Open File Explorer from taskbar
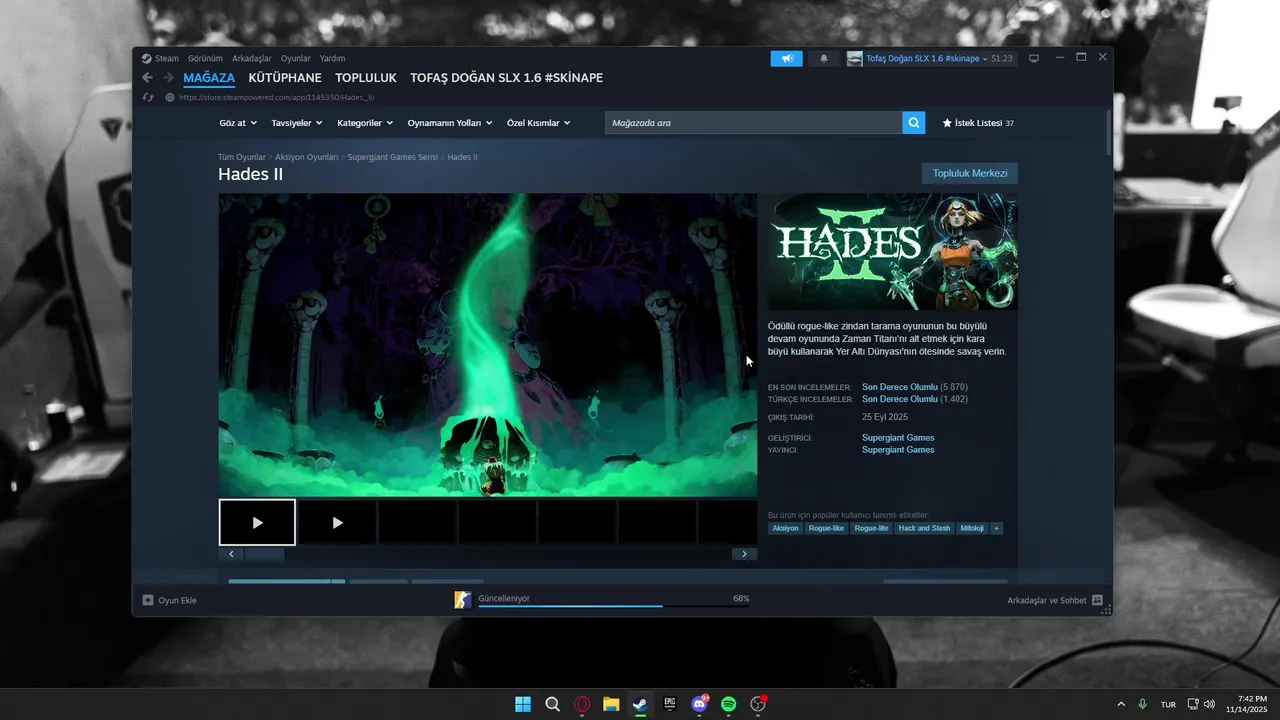The height and width of the screenshot is (720, 1280). pyautogui.click(x=611, y=704)
